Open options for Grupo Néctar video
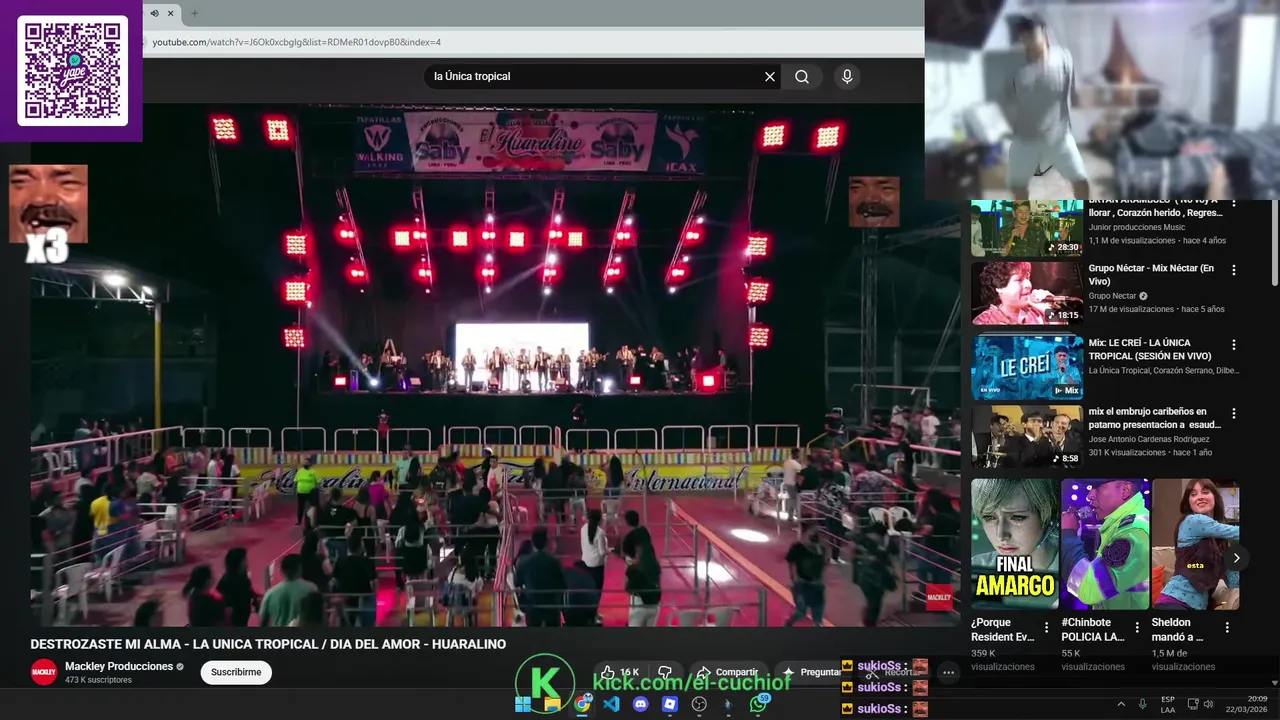1280x720 pixels. click(x=1234, y=270)
